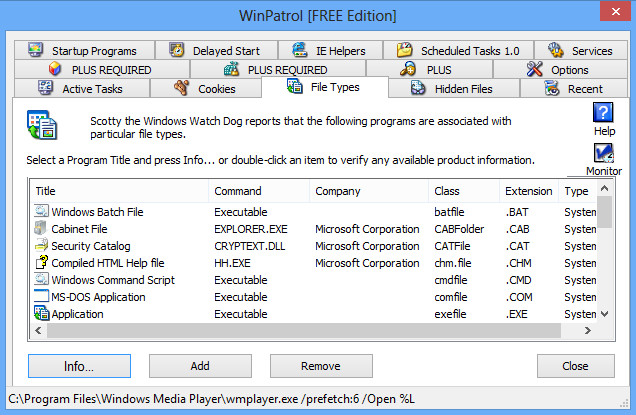The height and width of the screenshot is (415, 636).
Task: Click the HH.EXE command cell
Action: click(x=232, y=263)
